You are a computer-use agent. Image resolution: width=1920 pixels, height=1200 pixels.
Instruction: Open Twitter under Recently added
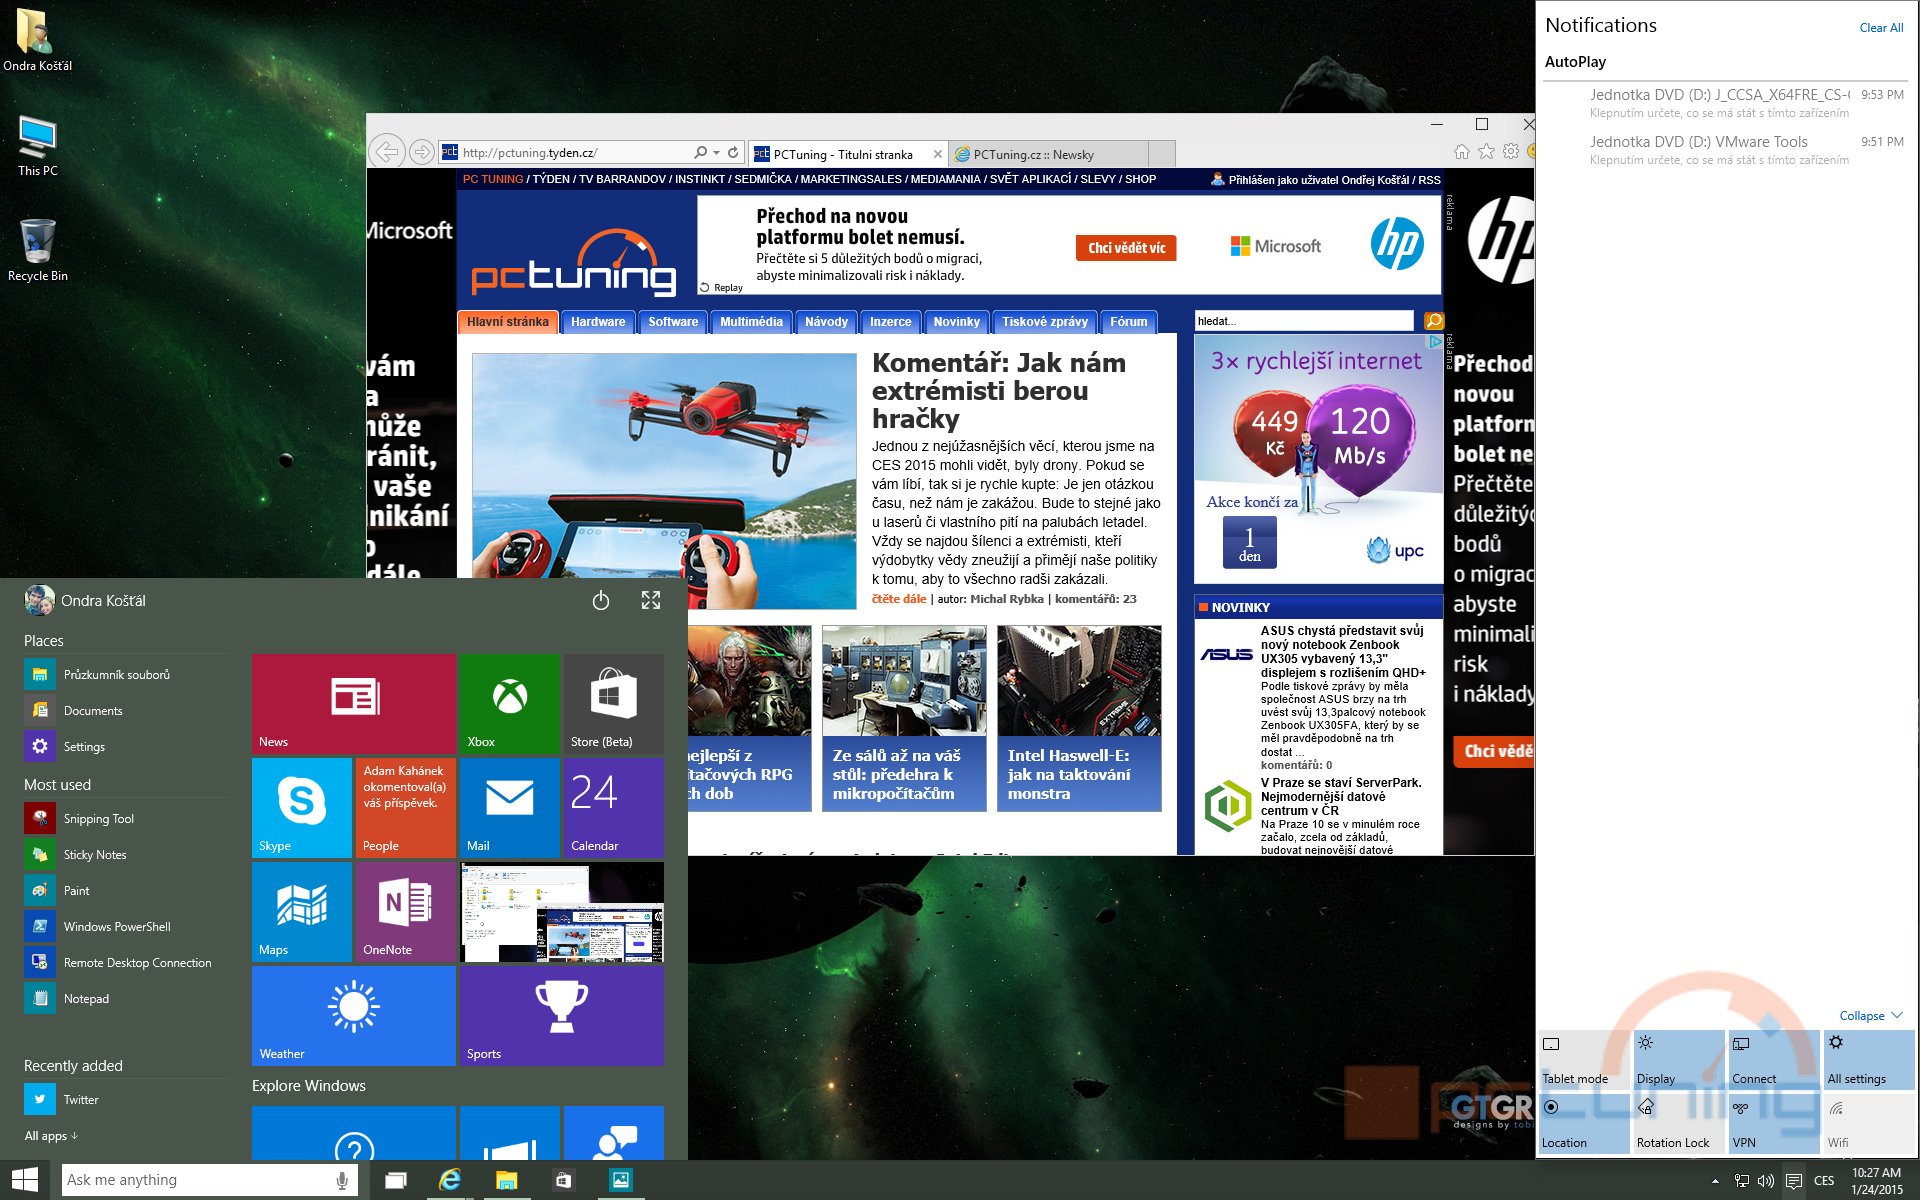point(125,1099)
